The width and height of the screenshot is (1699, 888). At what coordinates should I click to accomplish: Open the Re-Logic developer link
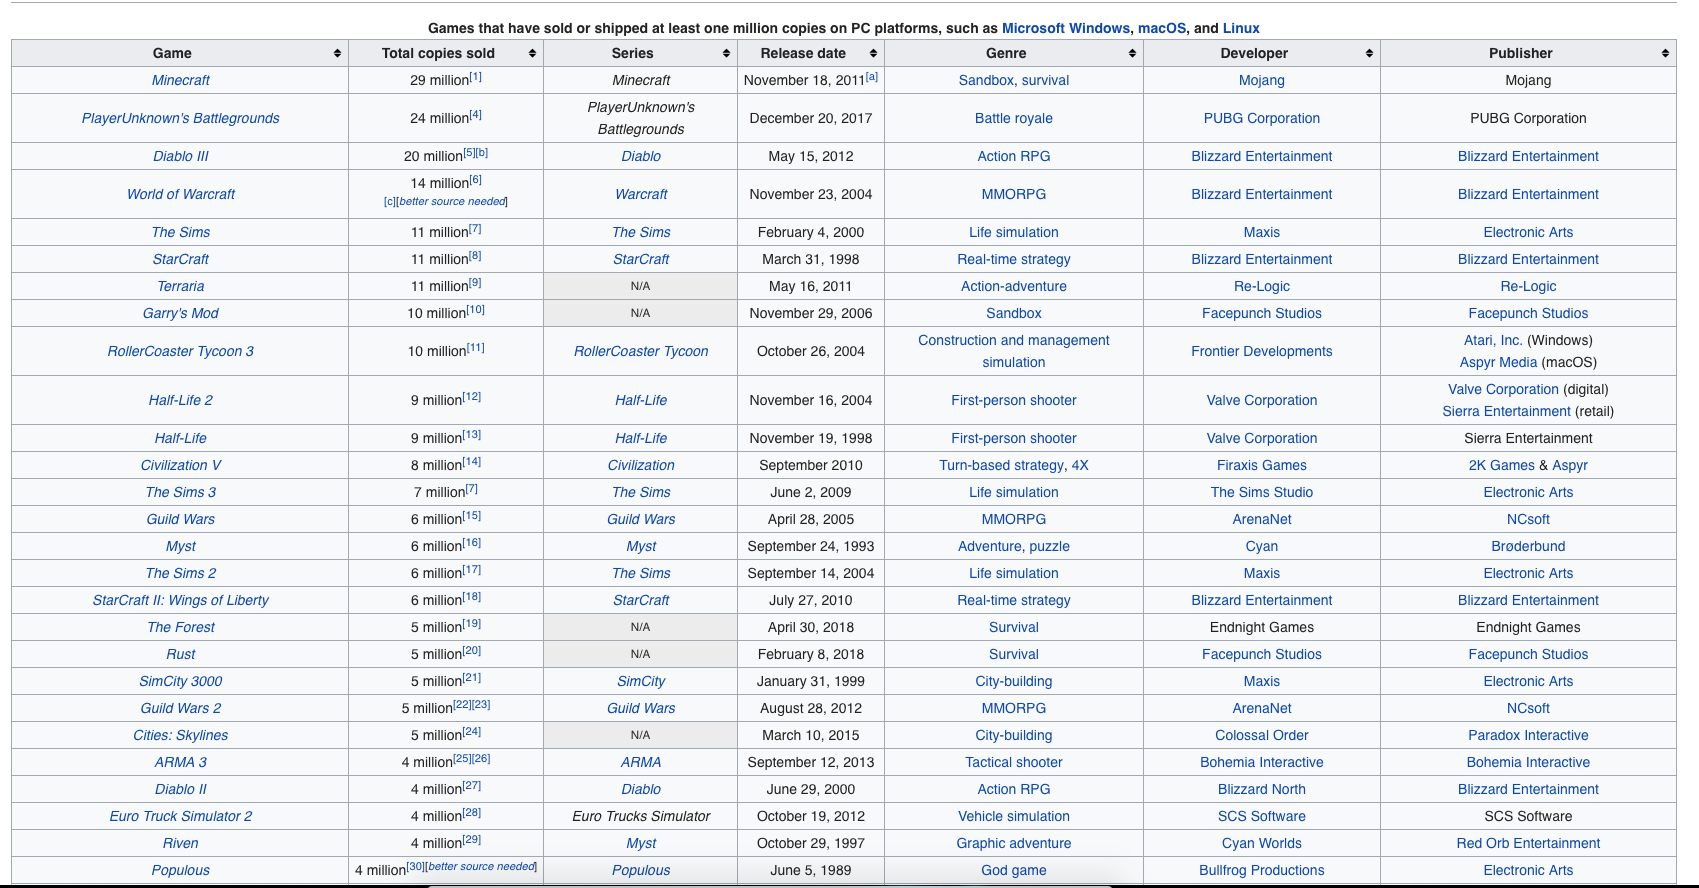tap(1262, 286)
